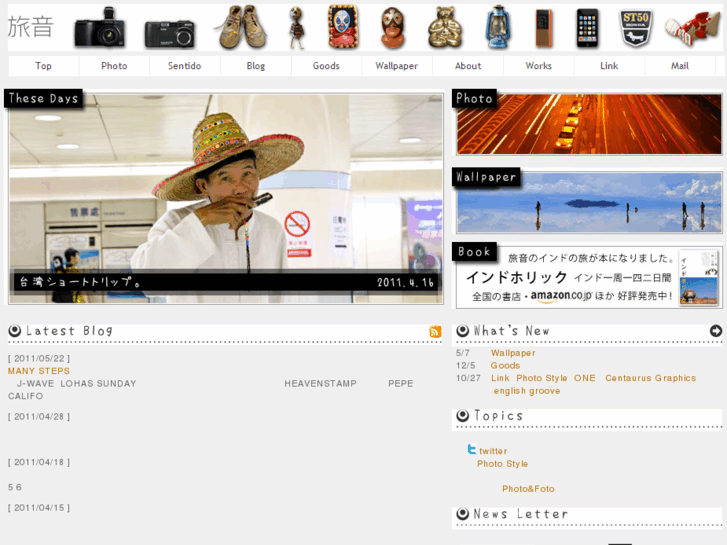Click the Goods link in What's New

click(505, 365)
